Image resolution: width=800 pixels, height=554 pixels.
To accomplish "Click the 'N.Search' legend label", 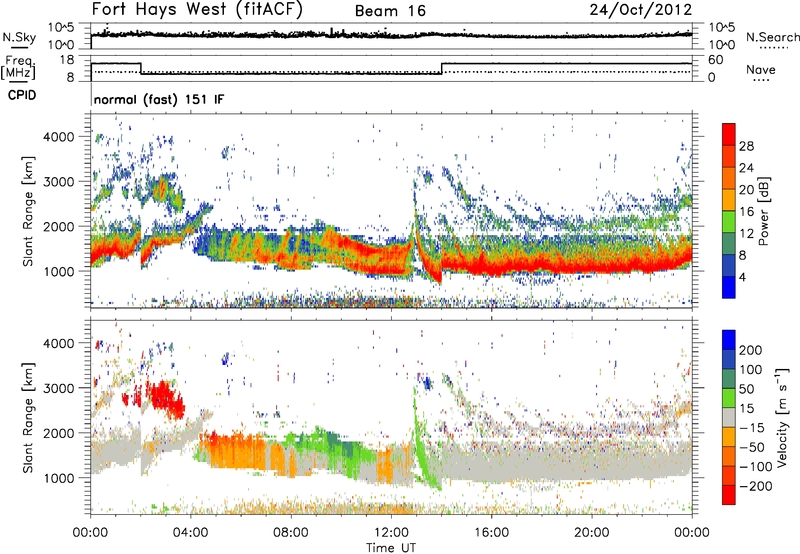I will (772, 37).
